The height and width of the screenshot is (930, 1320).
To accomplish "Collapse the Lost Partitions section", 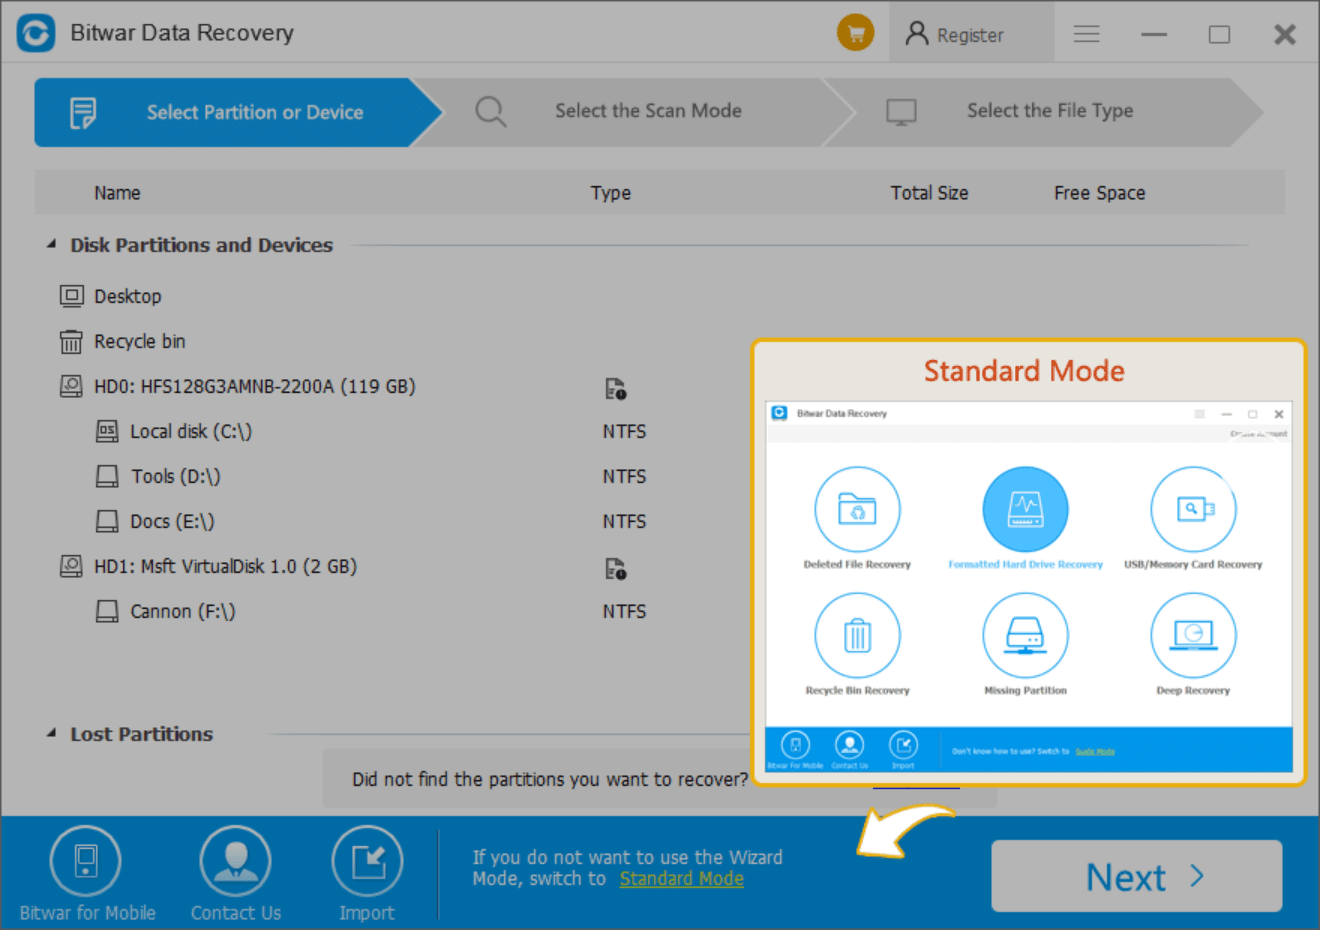I will (51, 734).
